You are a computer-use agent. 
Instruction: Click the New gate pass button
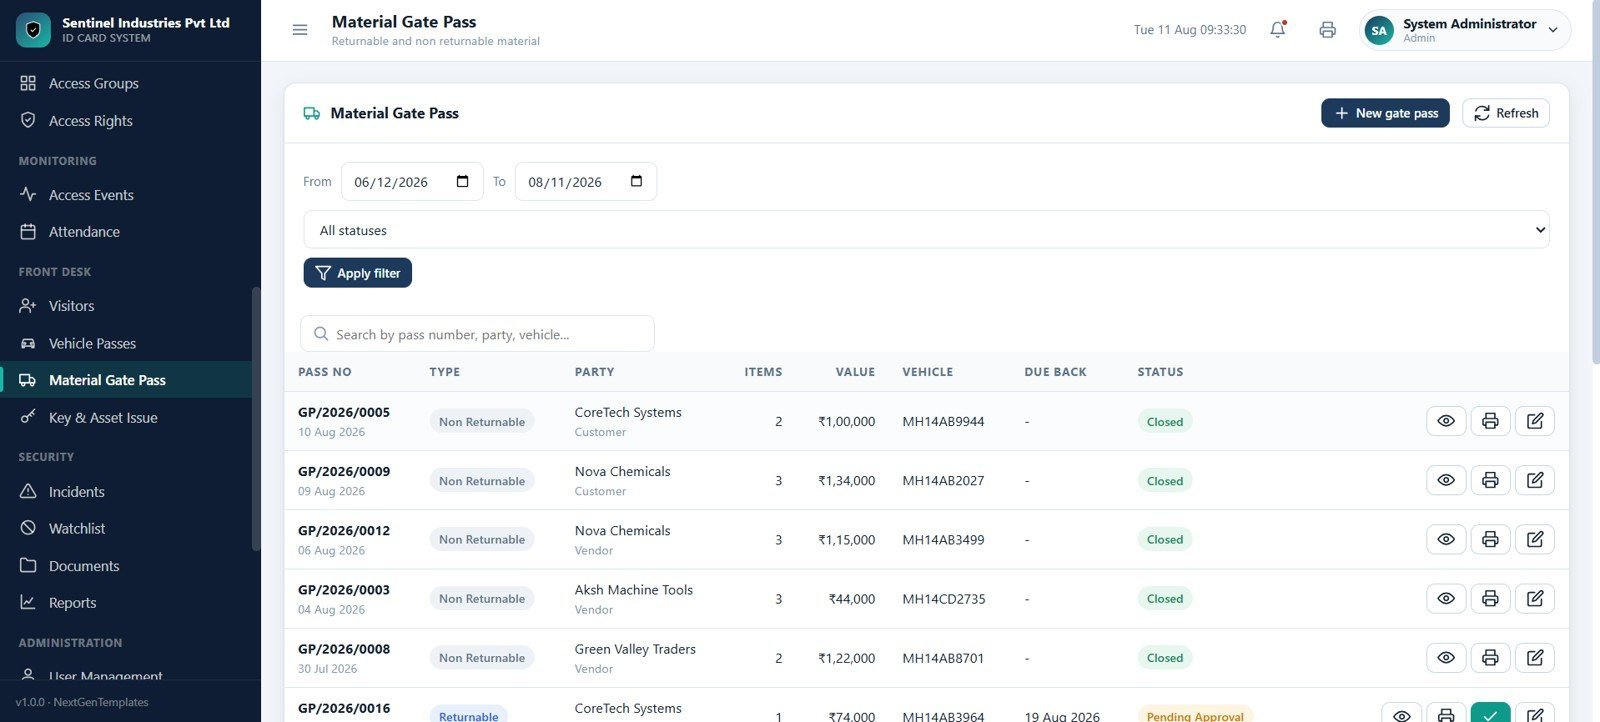point(1385,113)
